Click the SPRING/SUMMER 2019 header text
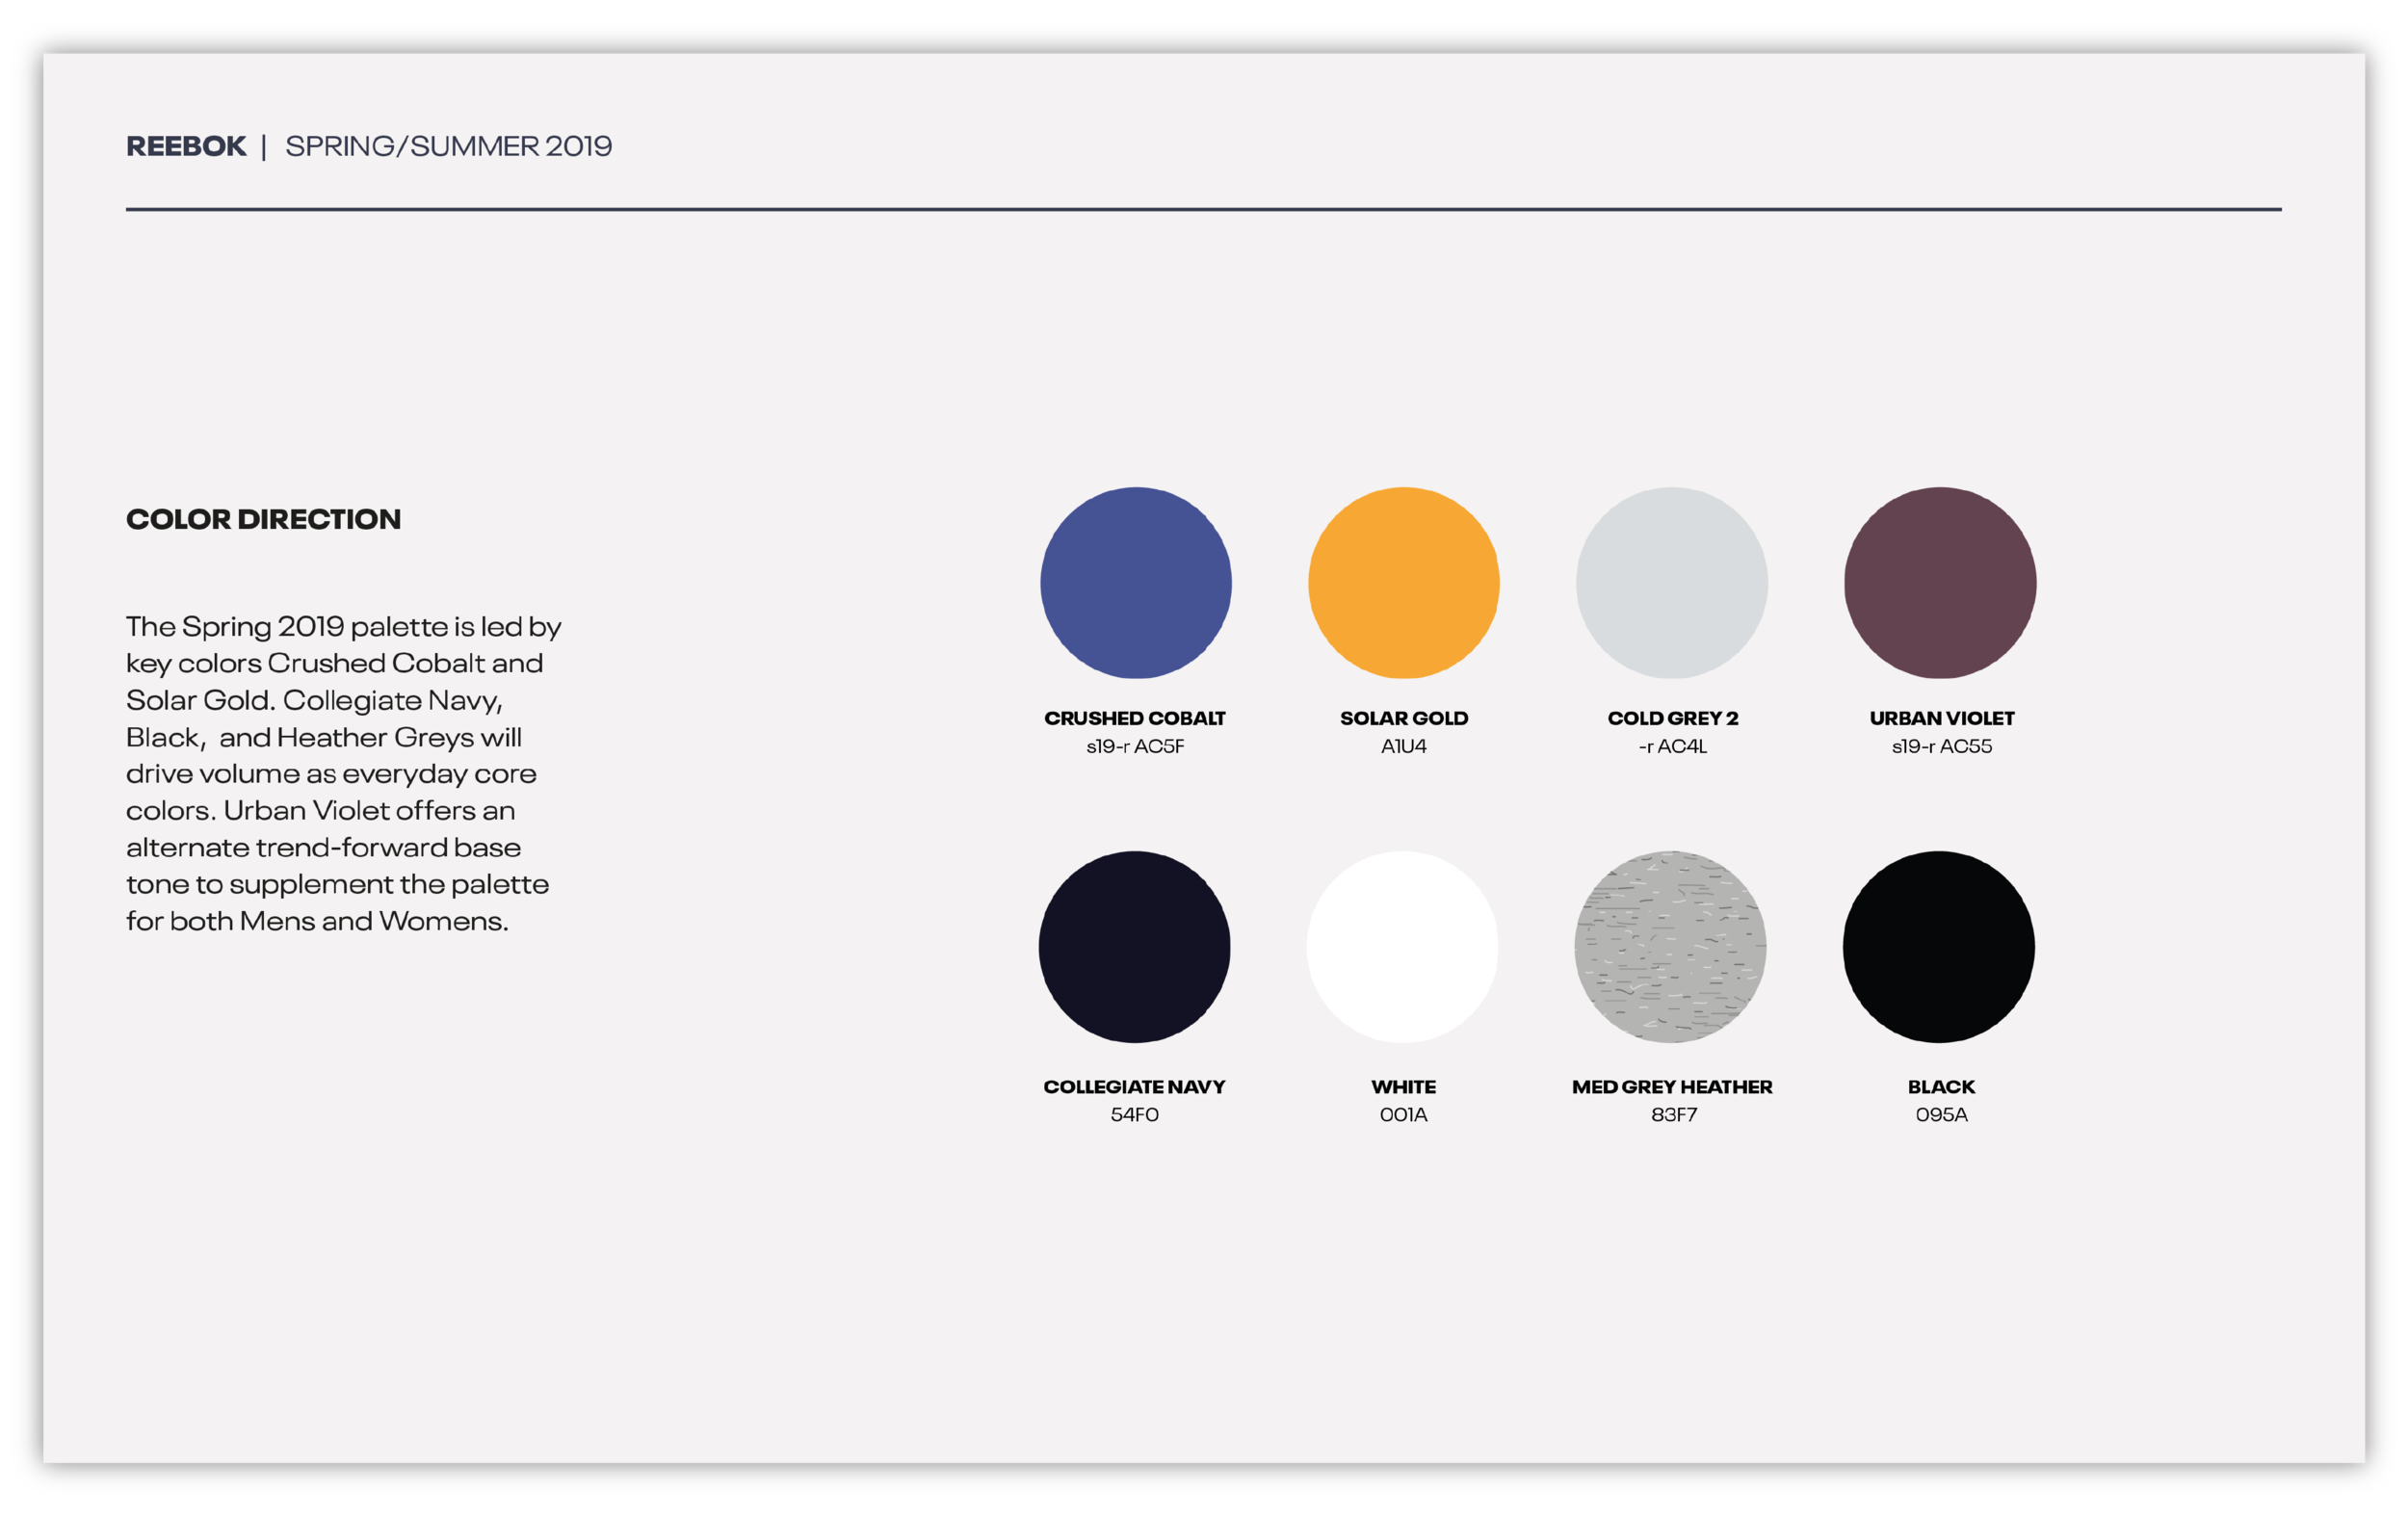The width and height of the screenshot is (2408, 1516). tap(449, 146)
